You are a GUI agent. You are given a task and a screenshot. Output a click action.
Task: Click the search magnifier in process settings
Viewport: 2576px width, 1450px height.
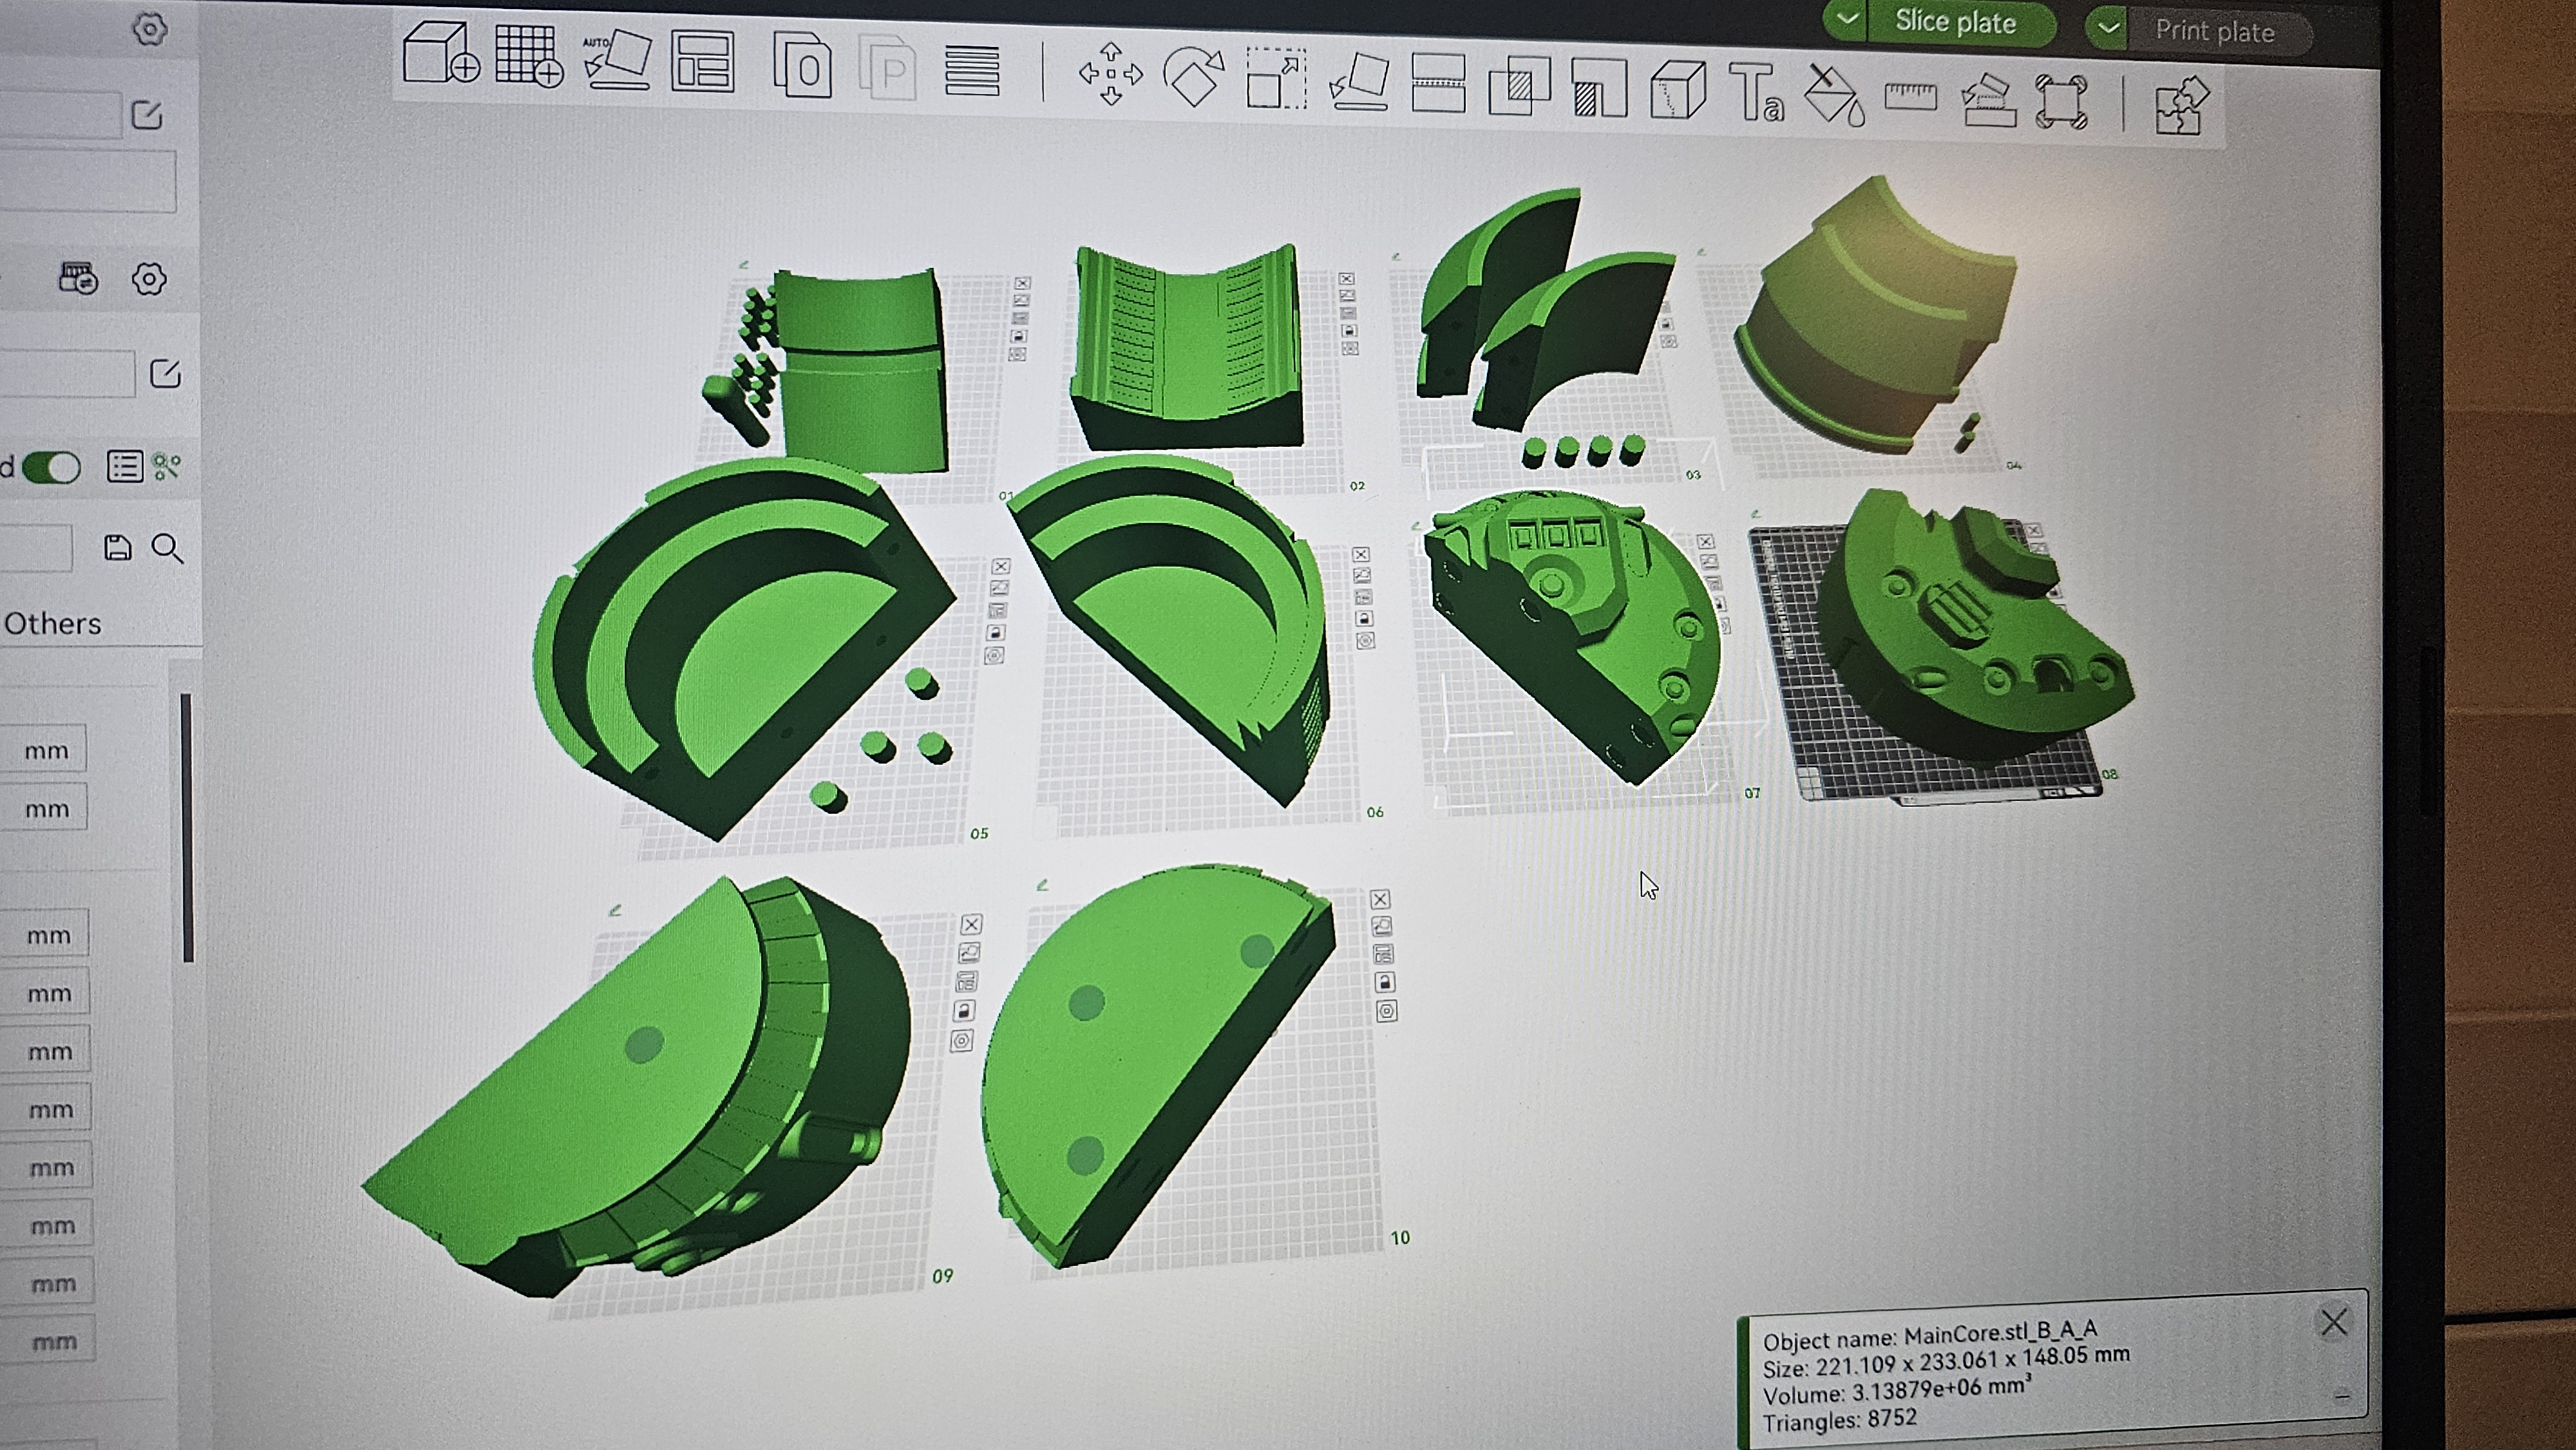point(167,548)
